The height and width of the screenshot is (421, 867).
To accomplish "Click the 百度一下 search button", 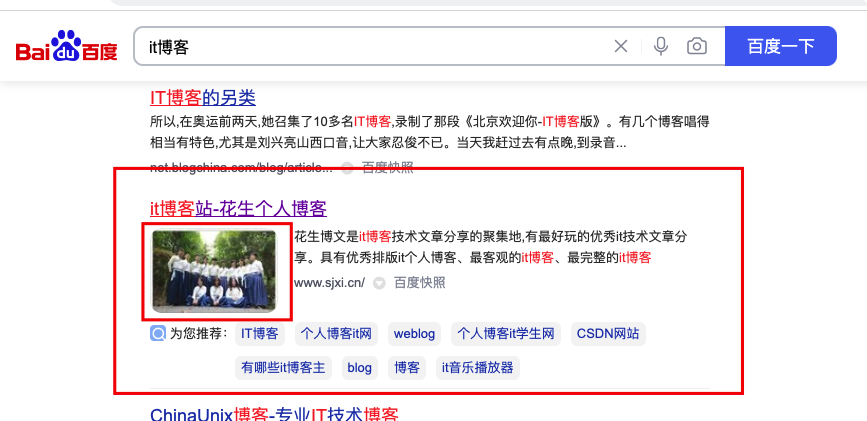I will point(781,46).
